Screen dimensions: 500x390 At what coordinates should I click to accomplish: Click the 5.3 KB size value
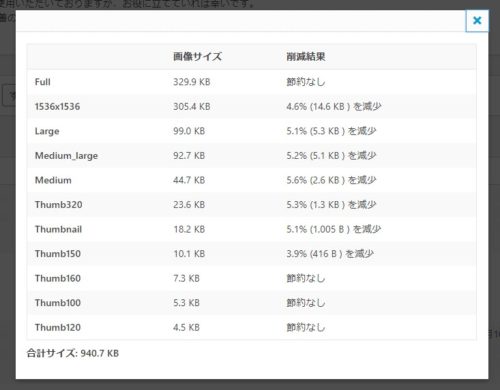[x=186, y=303]
